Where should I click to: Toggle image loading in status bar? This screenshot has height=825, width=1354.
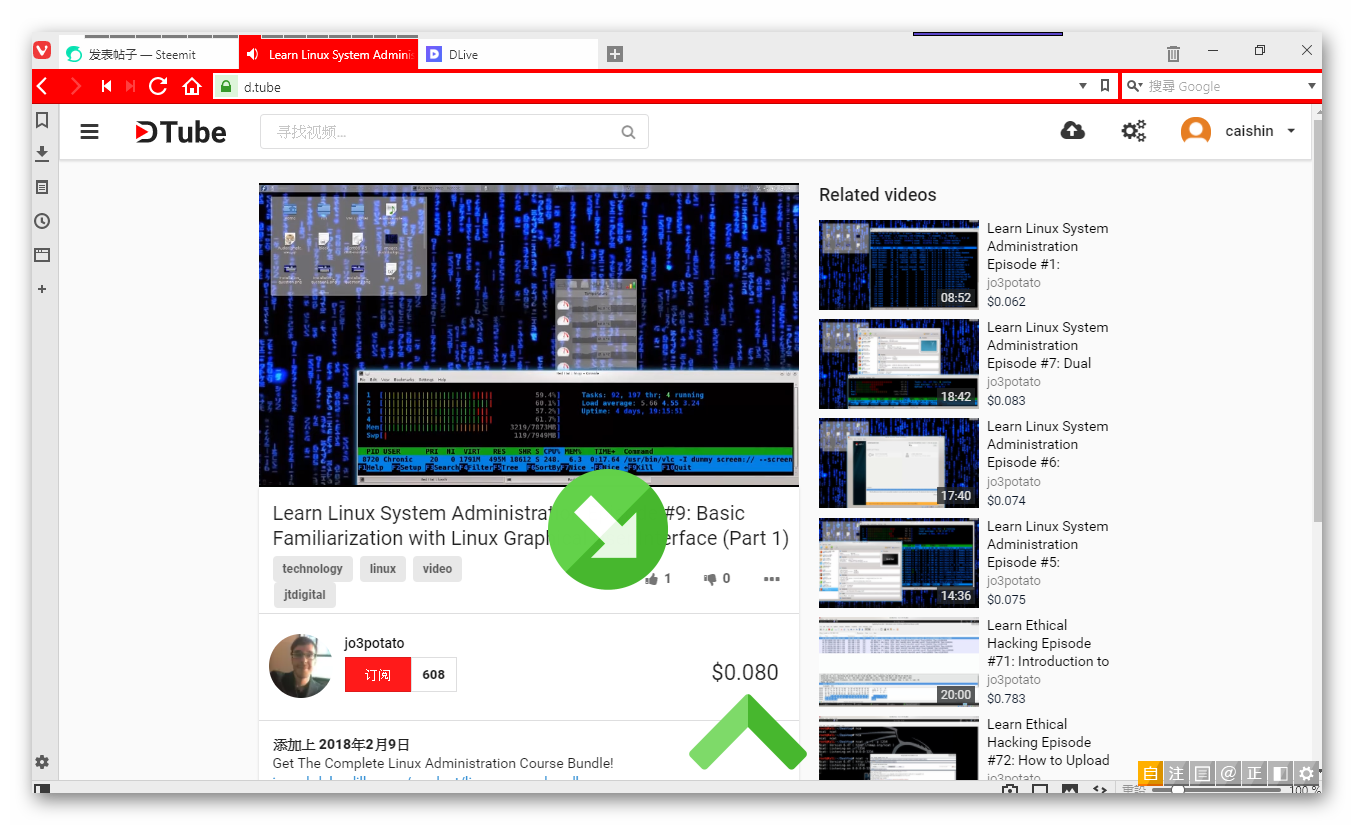(x=1070, y=790)
